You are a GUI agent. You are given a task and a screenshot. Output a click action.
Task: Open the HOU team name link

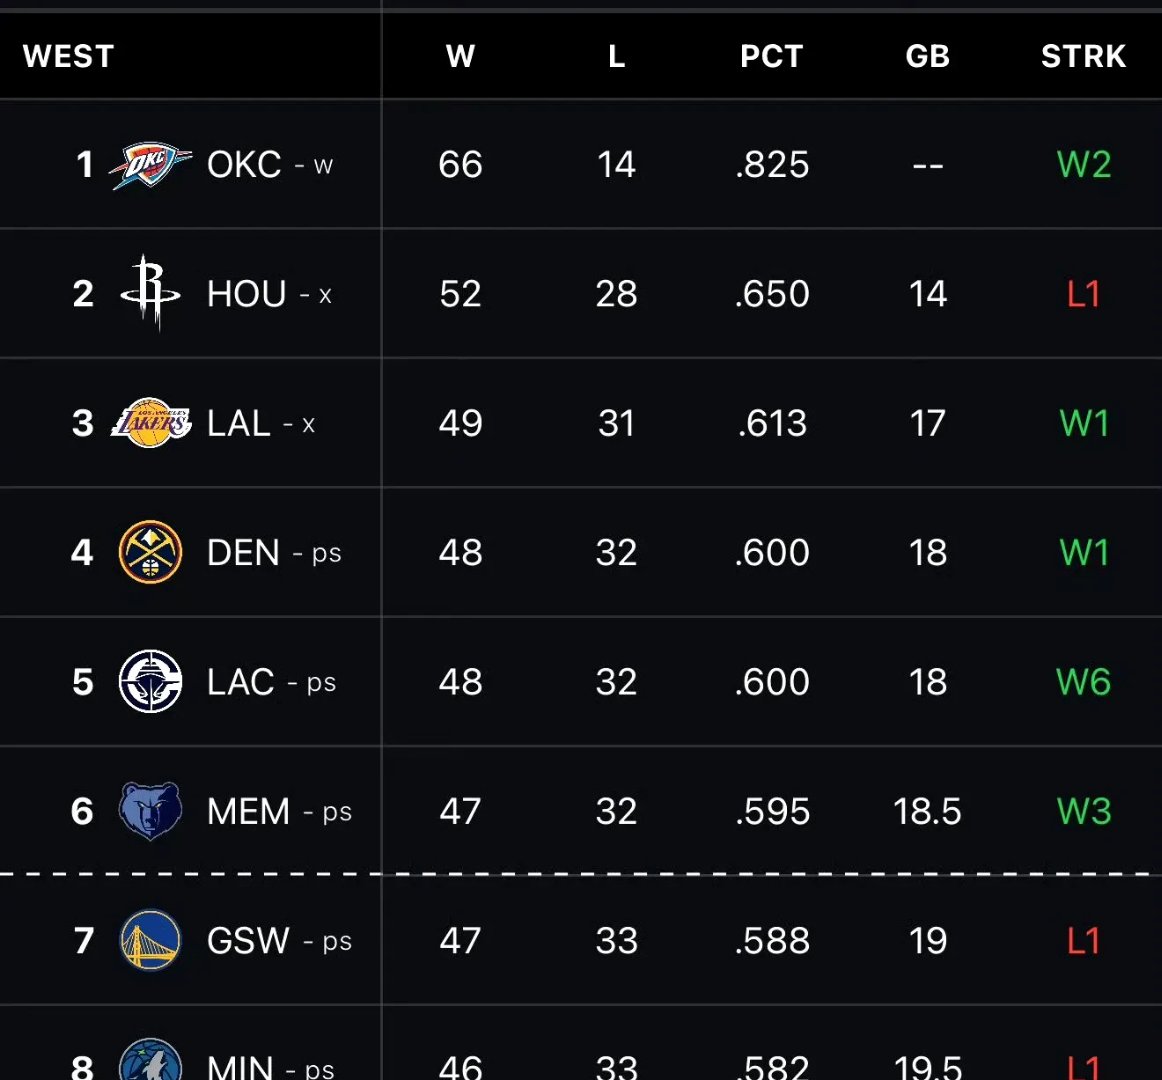point(247,294)
